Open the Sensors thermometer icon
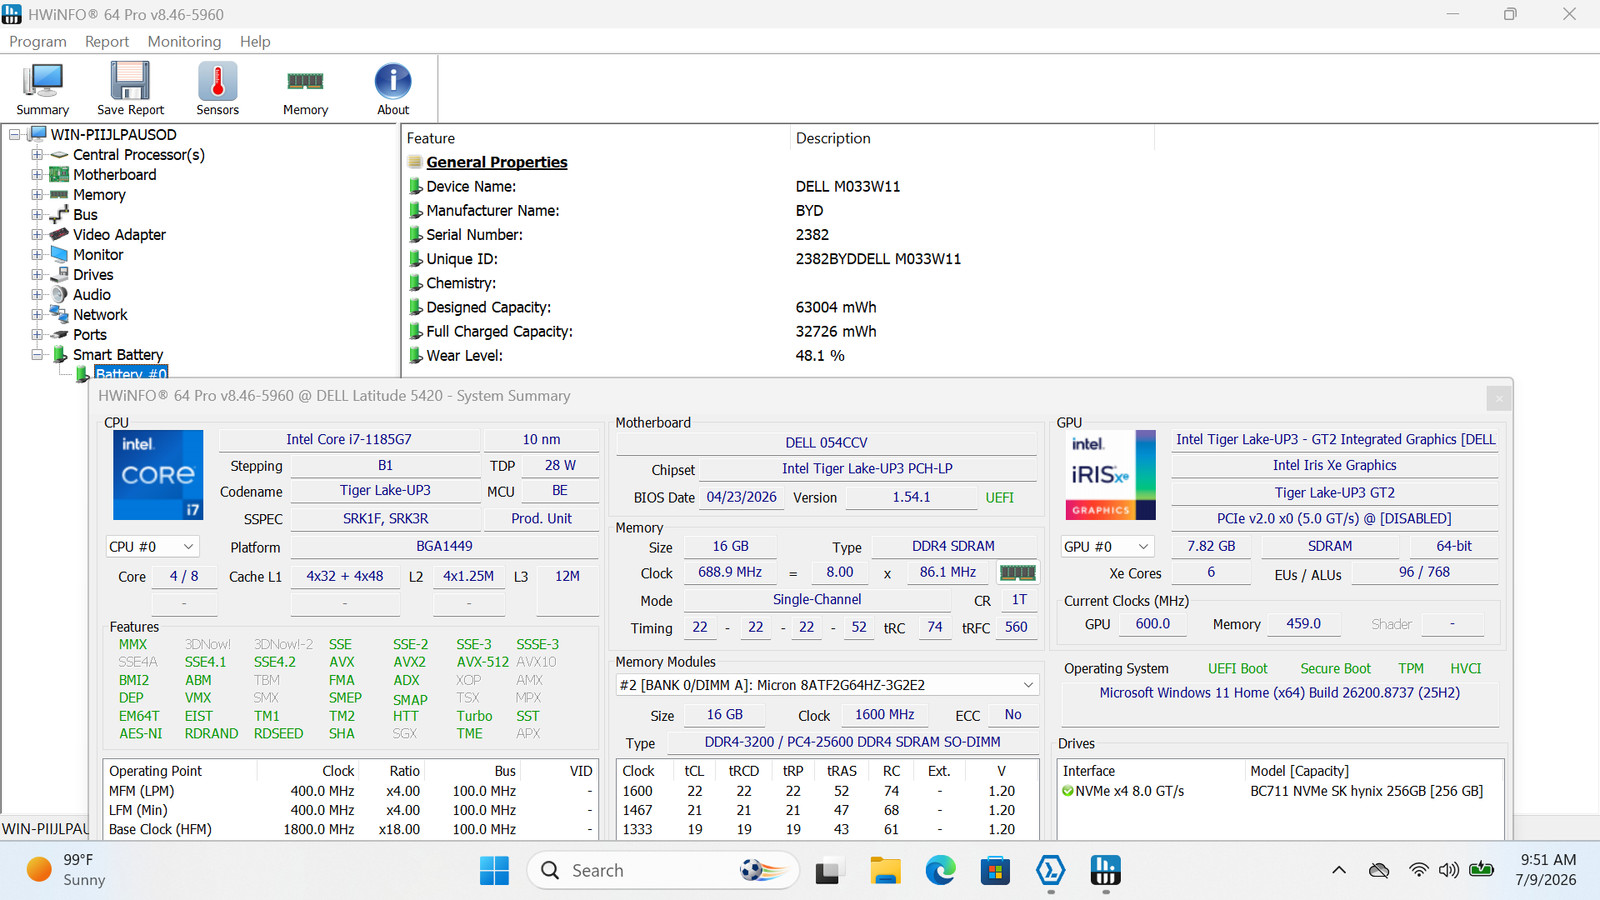The width and height of the screenshot is (1600, 900). click(217, 89)
